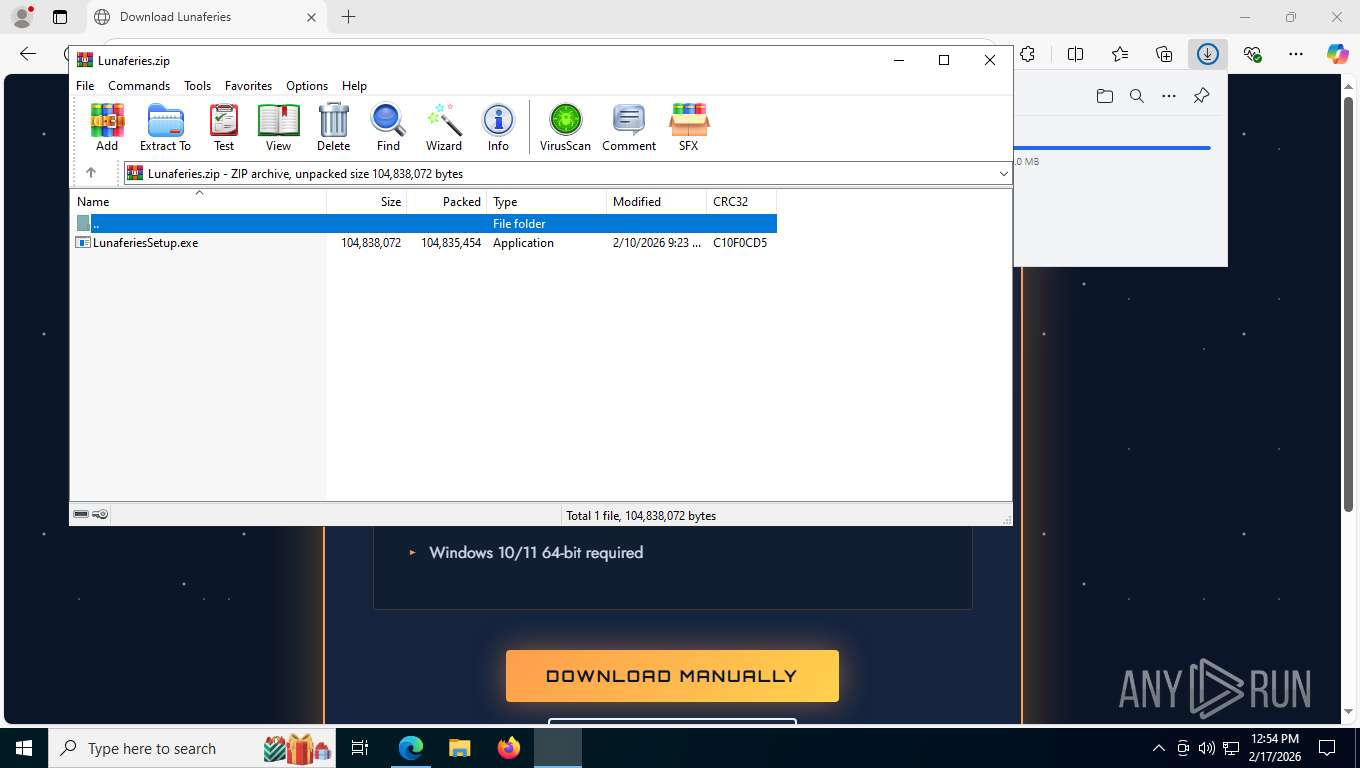Screen dimensions: 1360x768
Task: Open Copilot icon in browser
Action: tap(1338, 54)
